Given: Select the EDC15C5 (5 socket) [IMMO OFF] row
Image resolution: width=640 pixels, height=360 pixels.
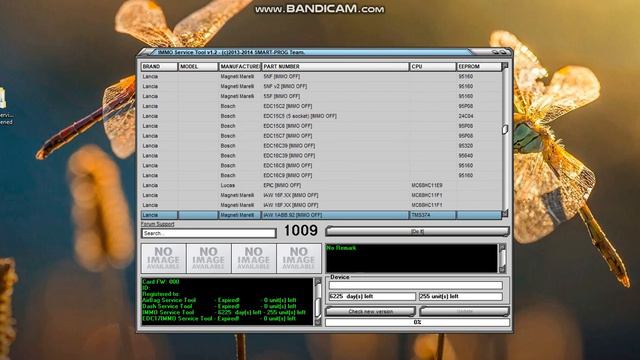Looking at the screenshot, I should click(321, 116).
